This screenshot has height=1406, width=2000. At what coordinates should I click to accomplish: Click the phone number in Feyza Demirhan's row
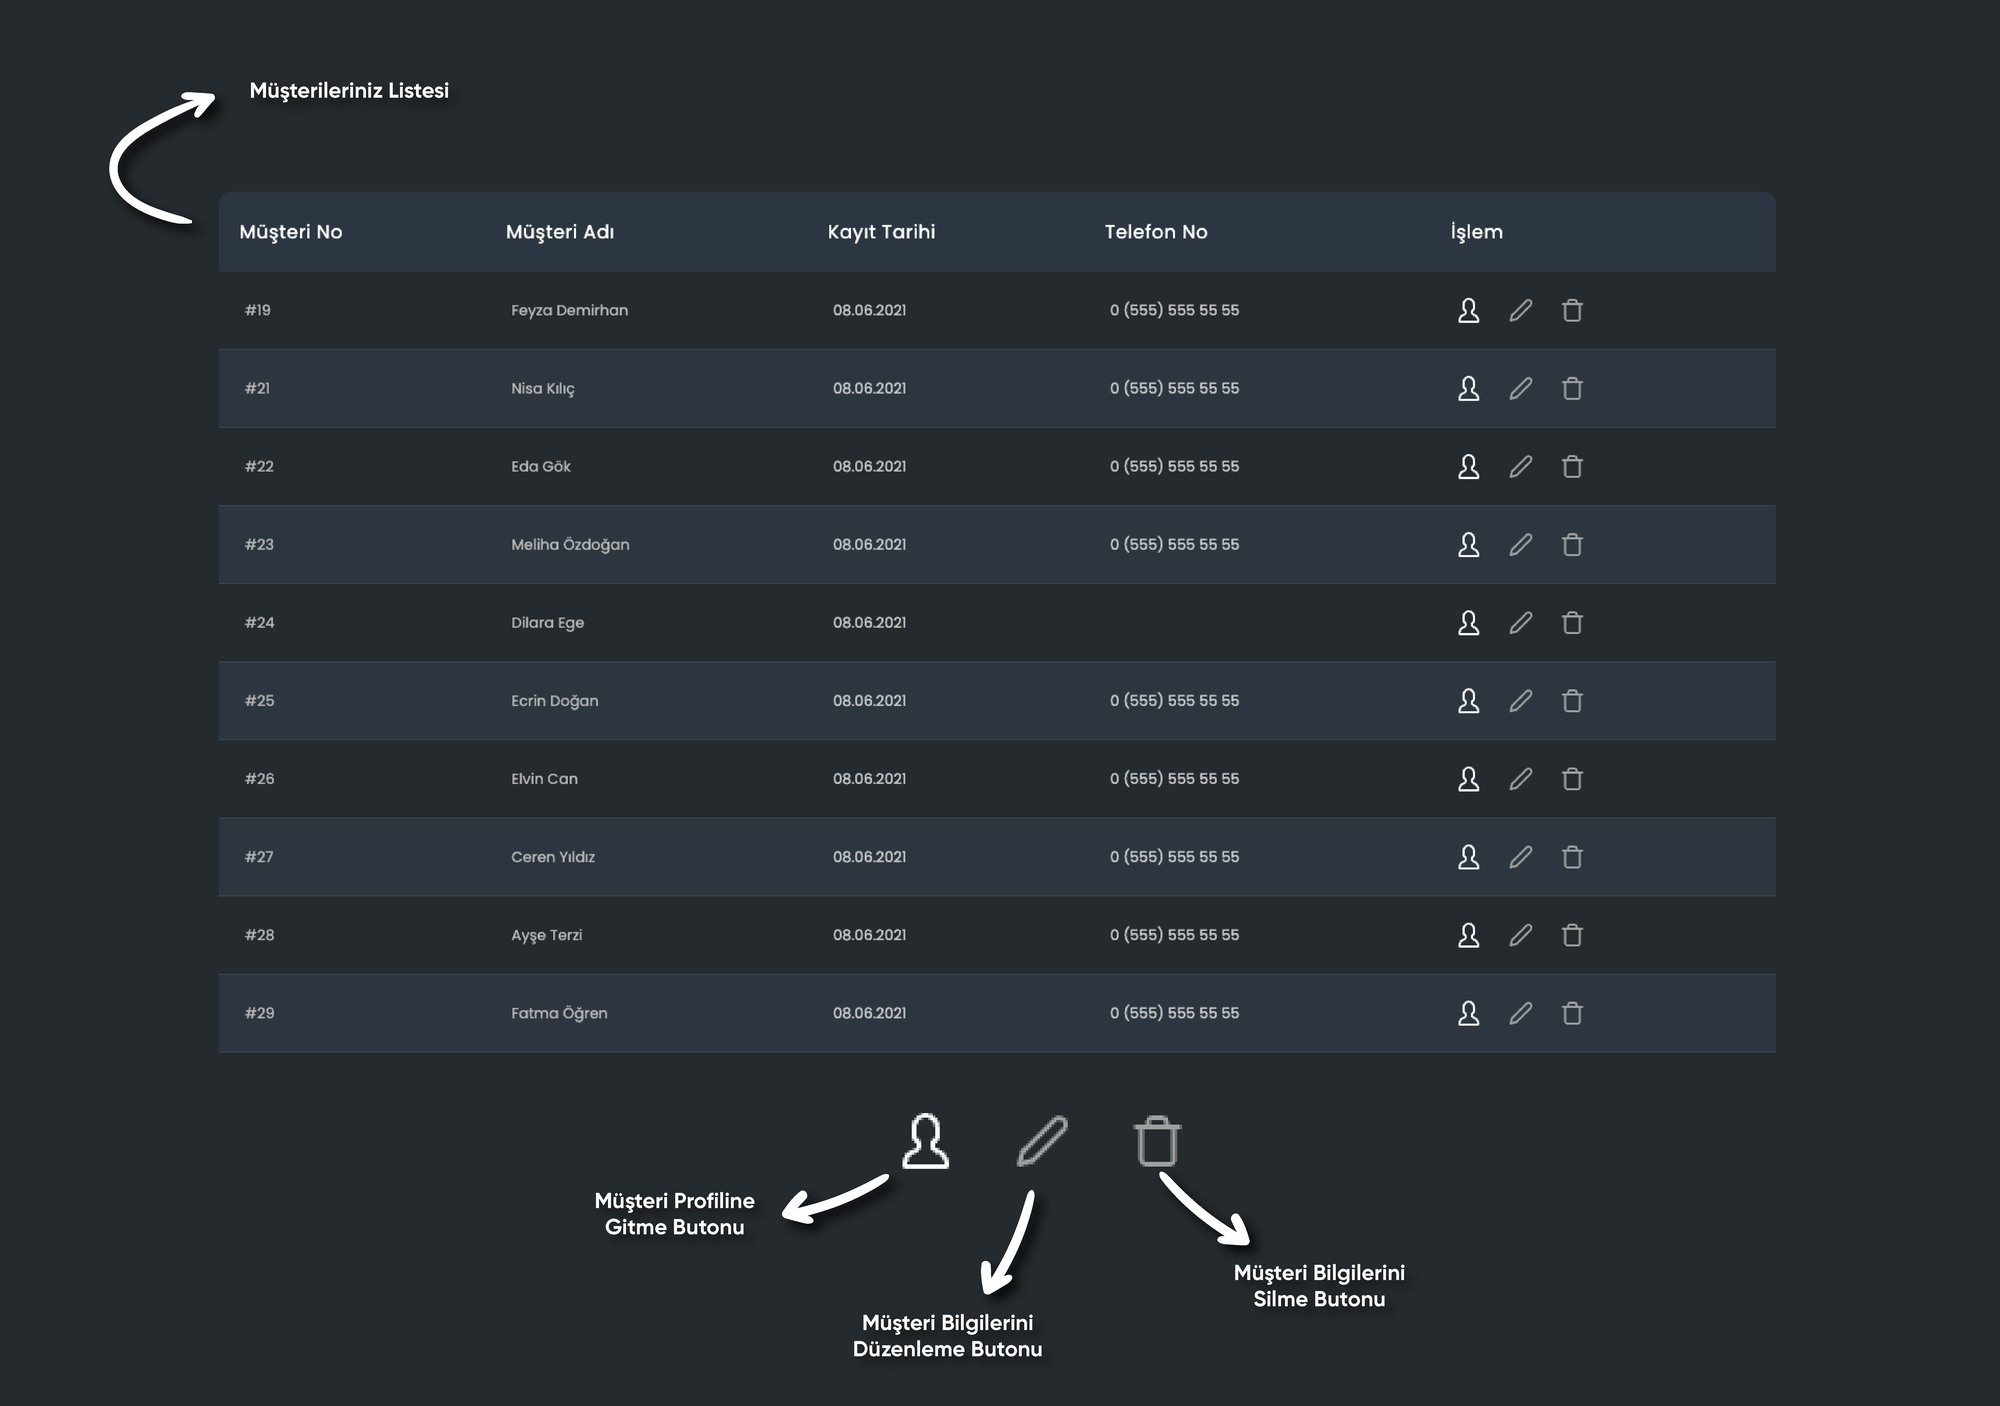(1174, 310)
